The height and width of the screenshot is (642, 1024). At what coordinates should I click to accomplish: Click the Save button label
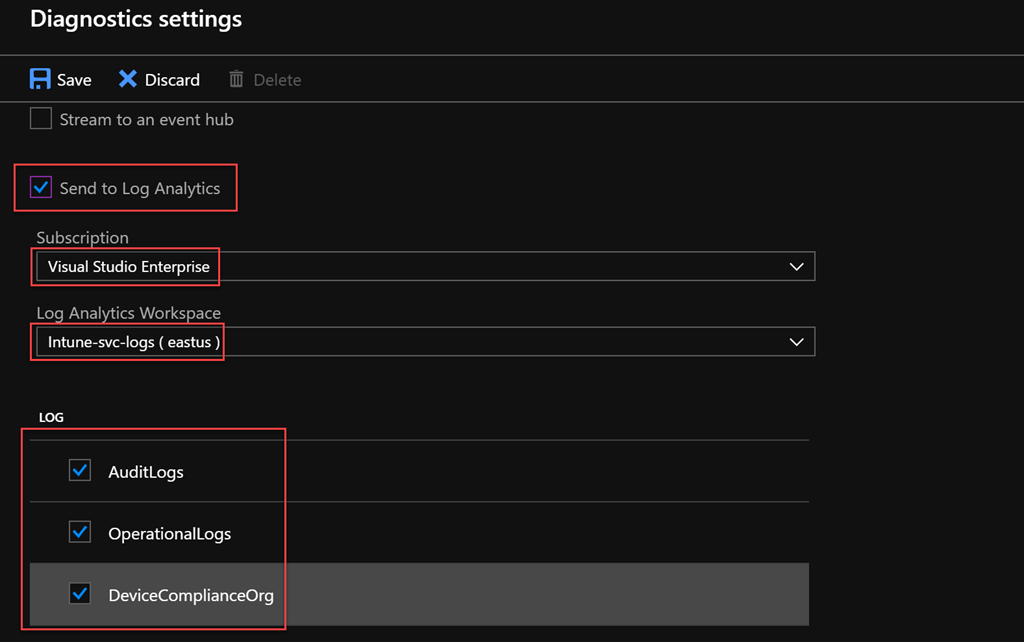coord(74,80)
